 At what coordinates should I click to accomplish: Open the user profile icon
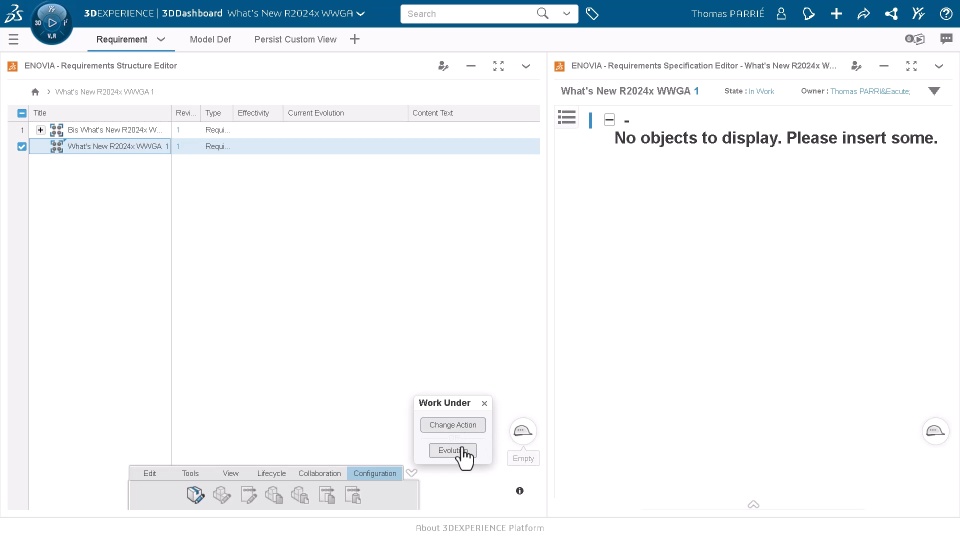[781, 13]
